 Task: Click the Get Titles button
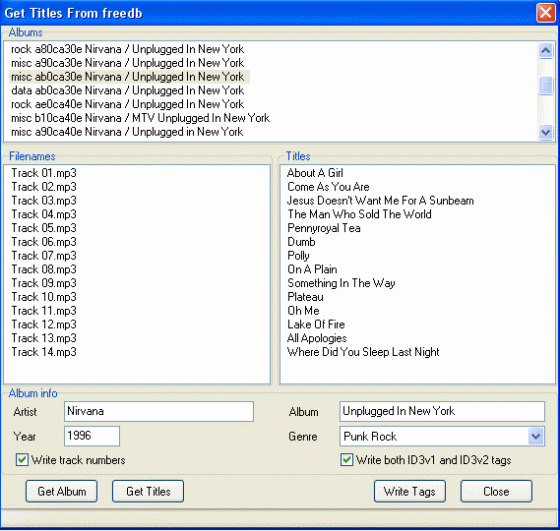point(148,491)
